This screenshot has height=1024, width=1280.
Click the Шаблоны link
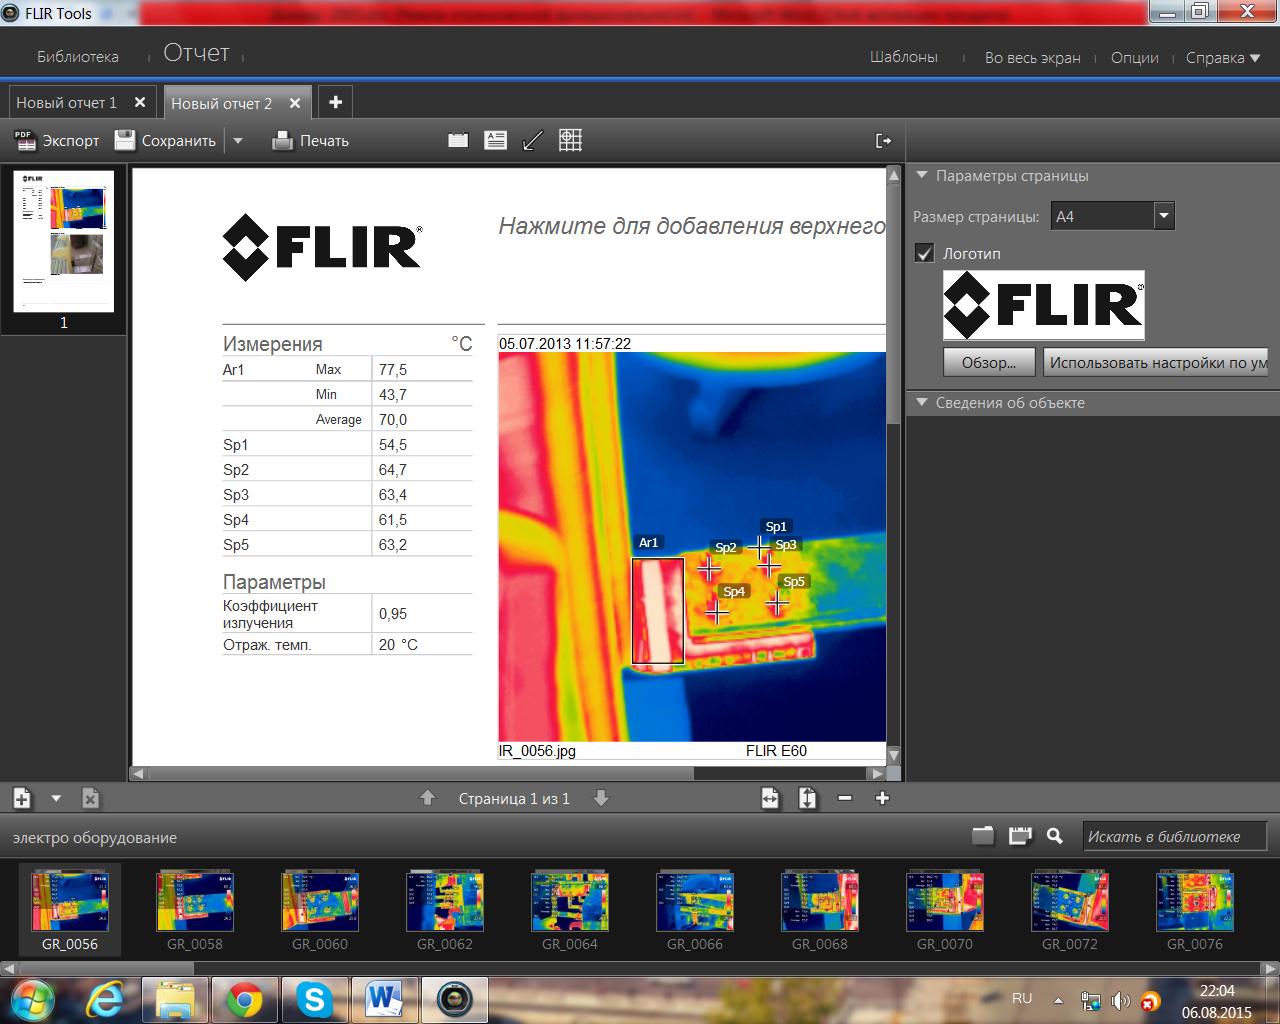[903, 57]
